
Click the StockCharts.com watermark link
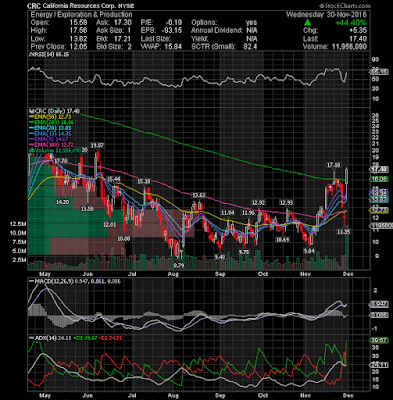tap(345, 6)
